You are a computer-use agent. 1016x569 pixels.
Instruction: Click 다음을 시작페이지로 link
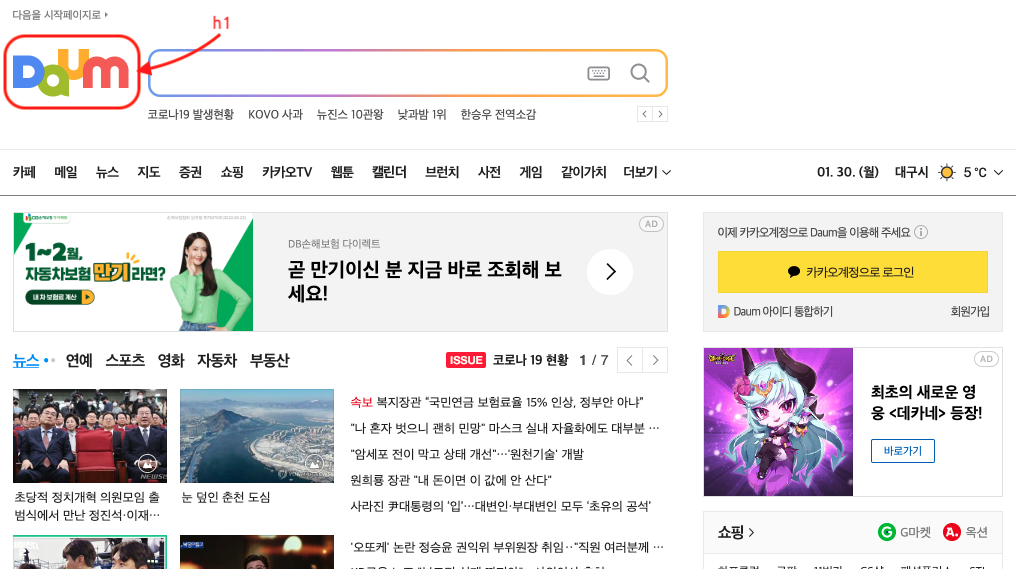tap(56, 14)
